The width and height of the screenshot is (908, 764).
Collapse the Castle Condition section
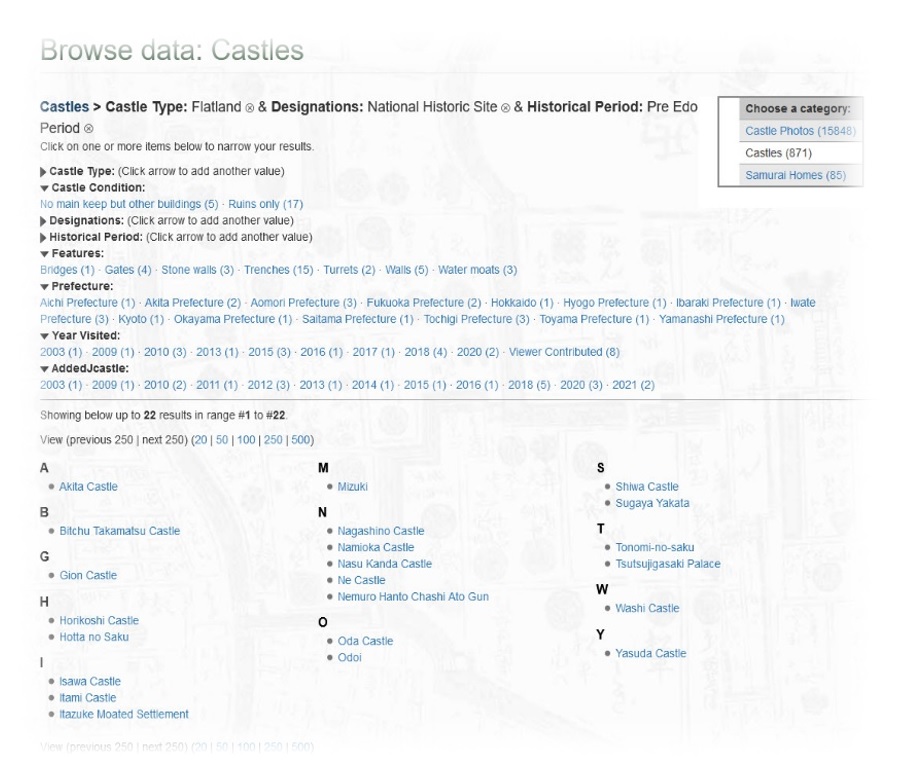tap(44, 188)
